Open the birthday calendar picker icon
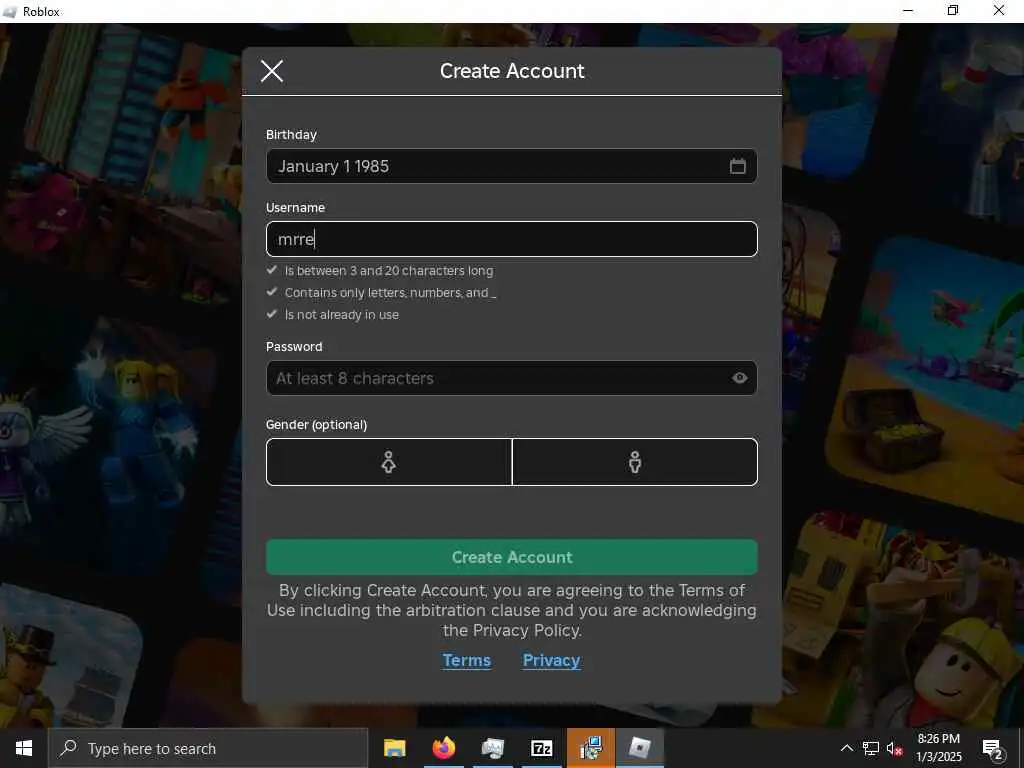This screenshot has width=1024, height=768. point(737,166)
